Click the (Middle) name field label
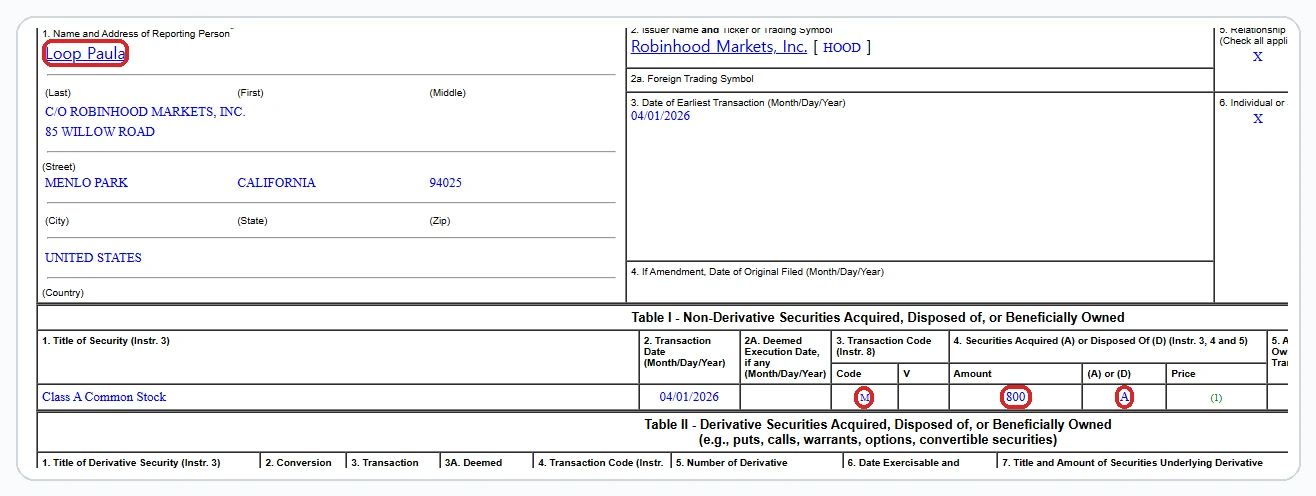 pos(447,93)
